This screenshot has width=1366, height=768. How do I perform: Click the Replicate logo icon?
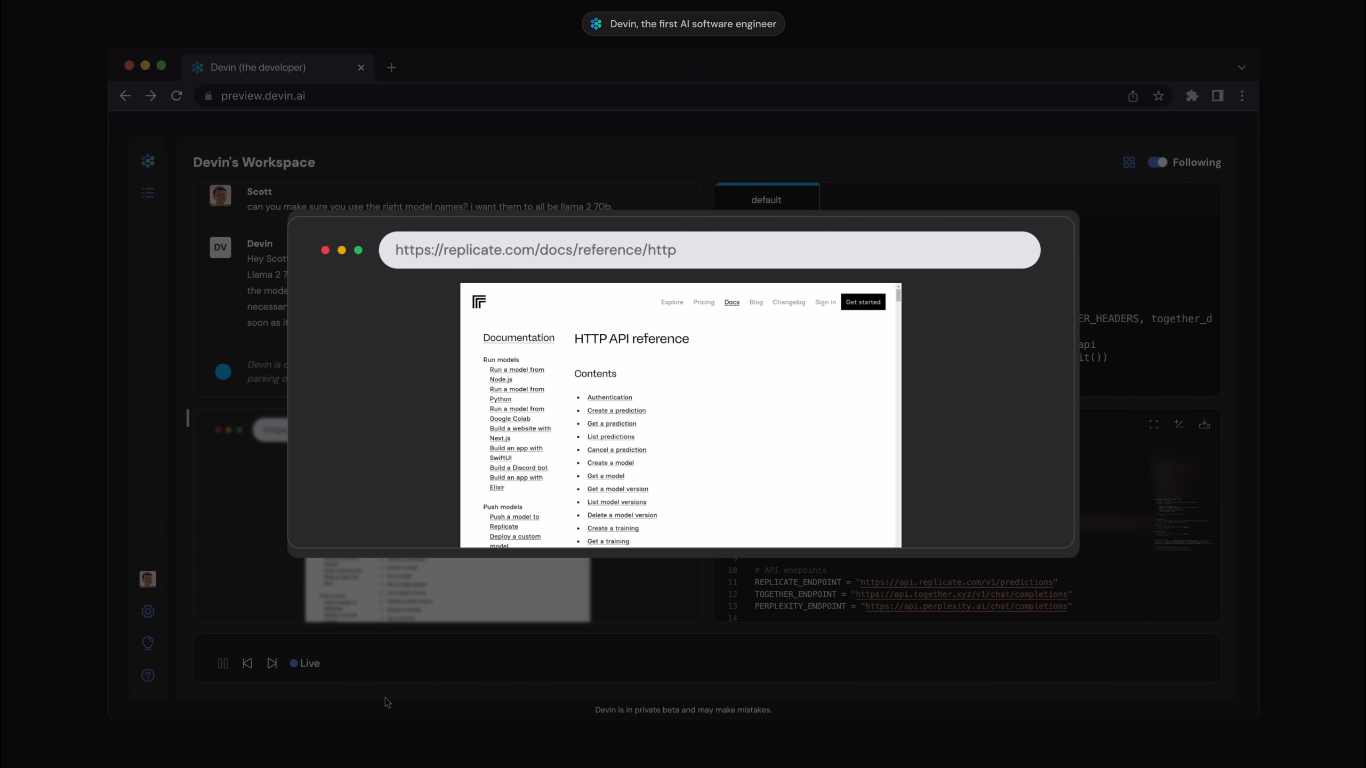pyautogui.click(x=479, y=302)
